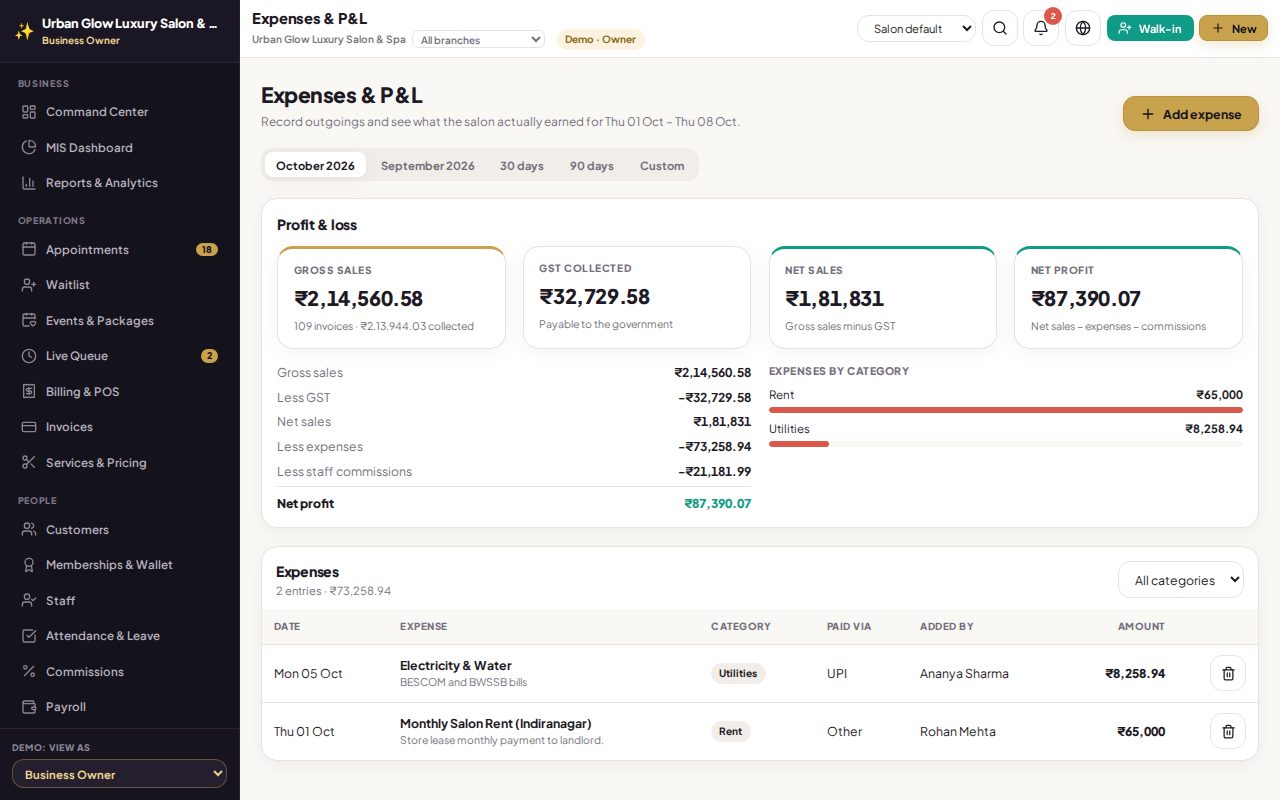Choose the Custom date range tab

[662, 165]
